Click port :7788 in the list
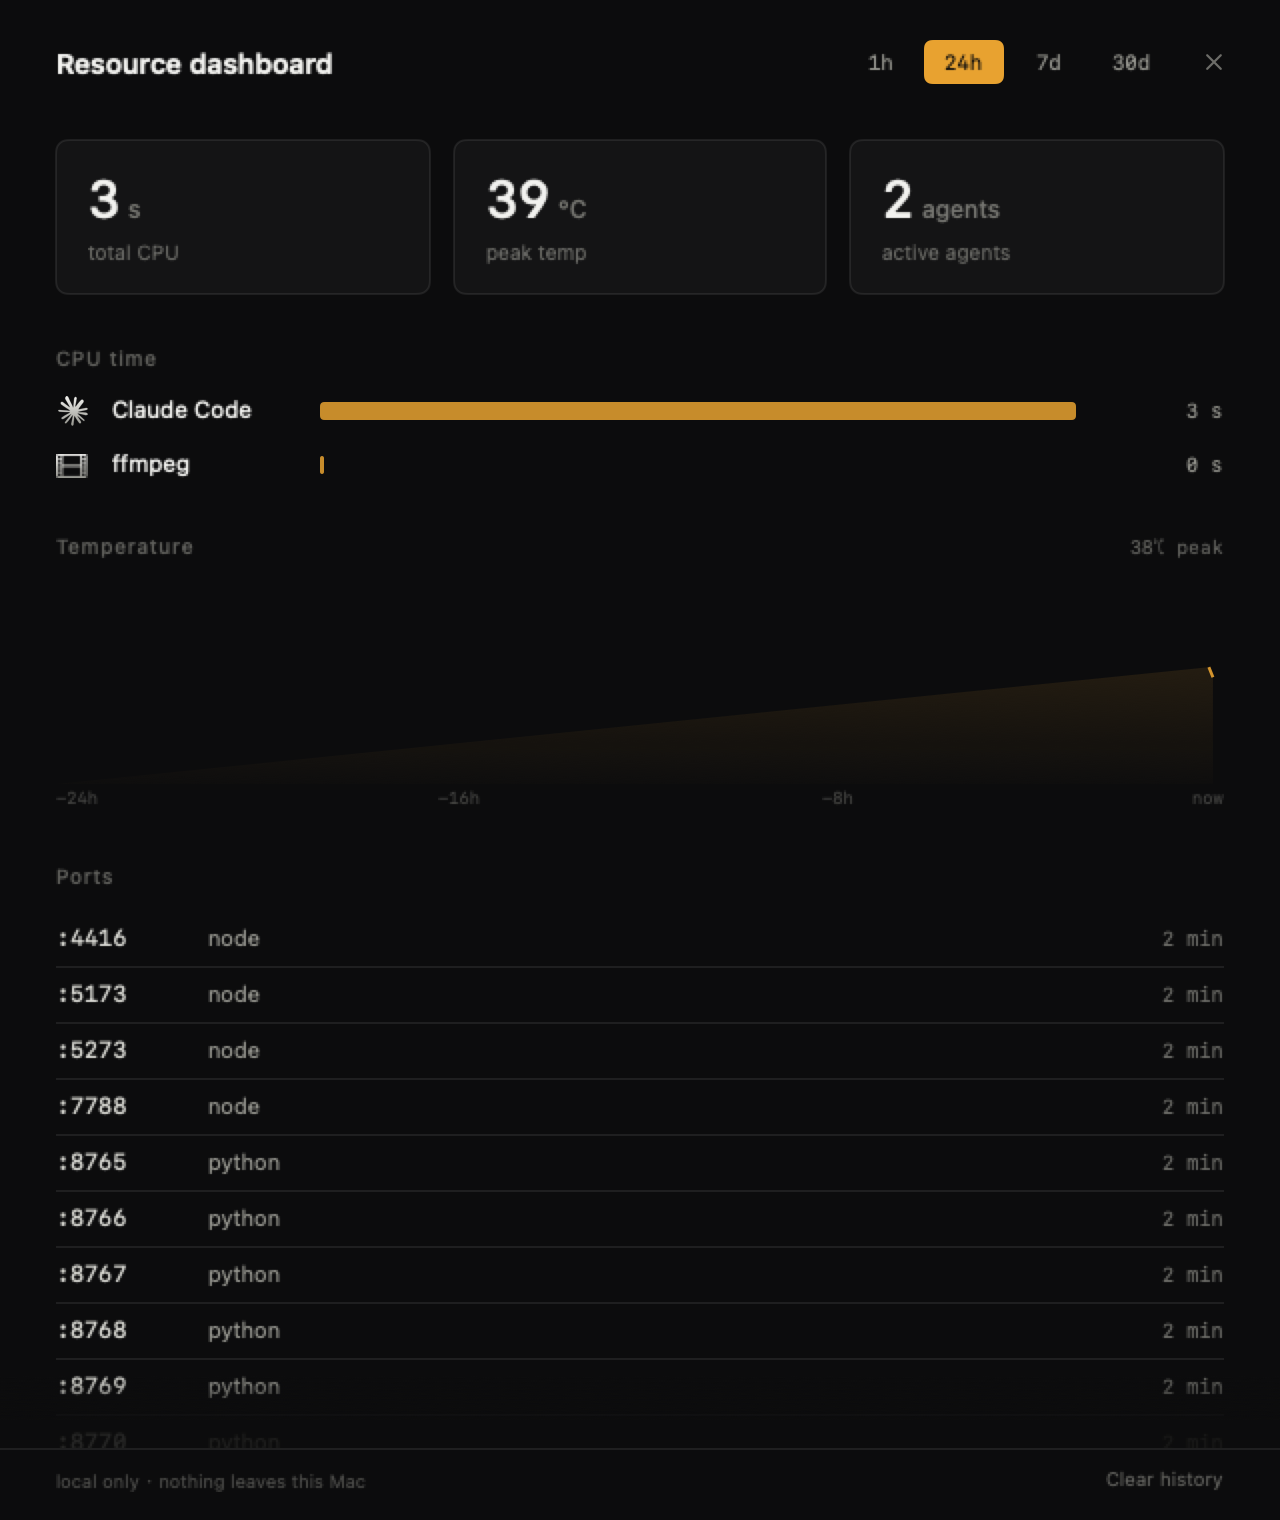The height and width of the screenshot is (1520, 1280). click(640, 1107)
